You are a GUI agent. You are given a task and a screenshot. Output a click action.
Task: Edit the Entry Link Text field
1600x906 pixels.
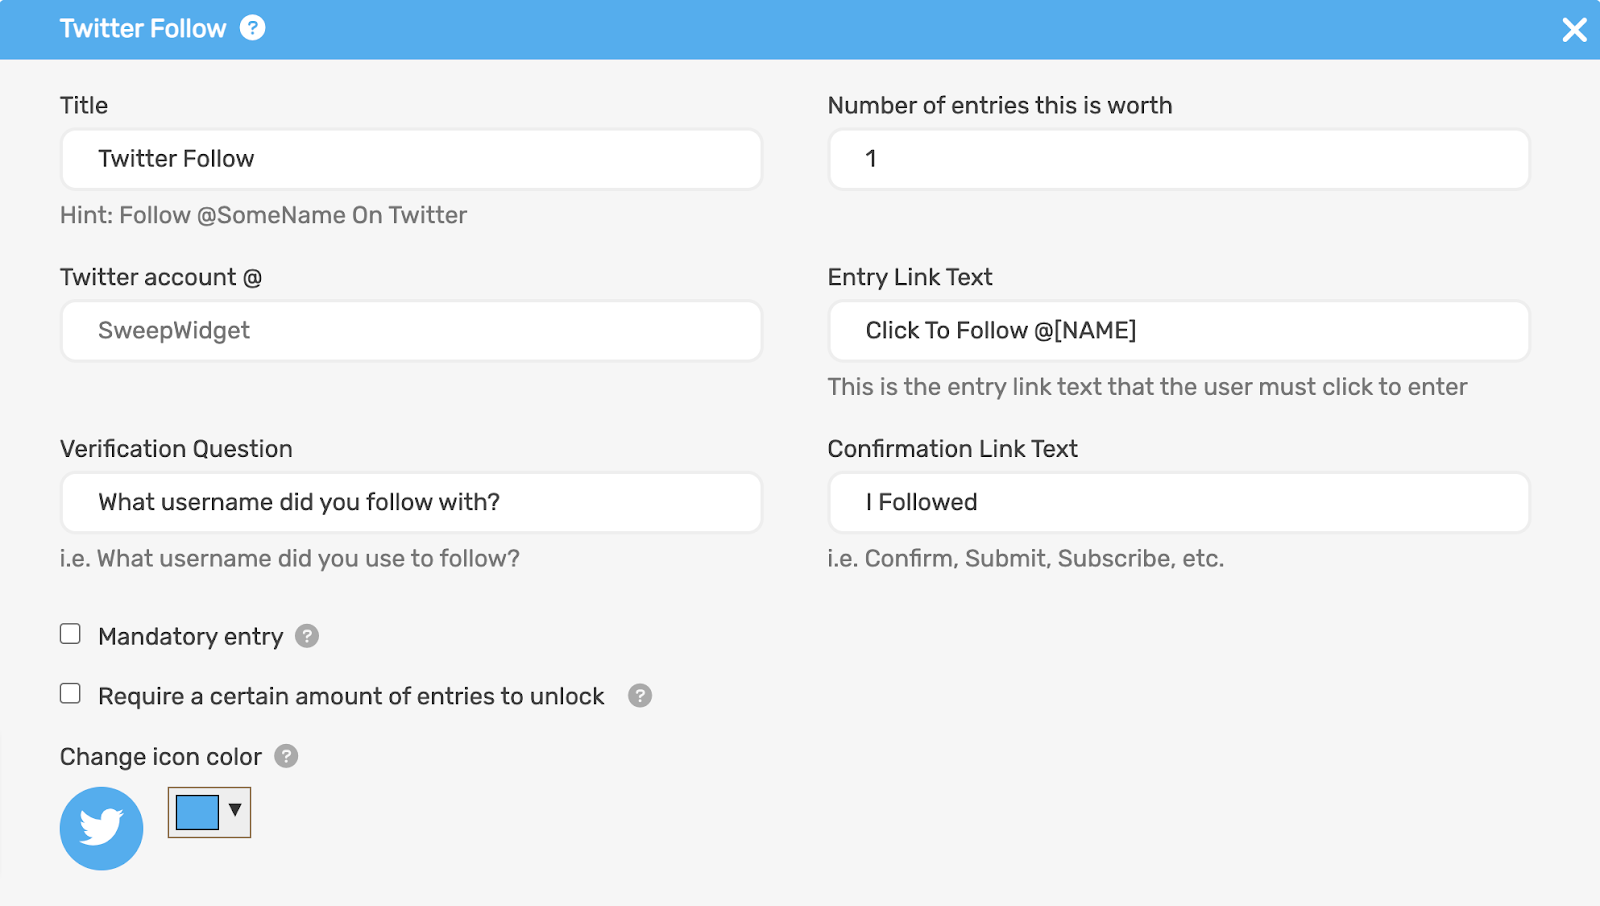point(1178,331)
